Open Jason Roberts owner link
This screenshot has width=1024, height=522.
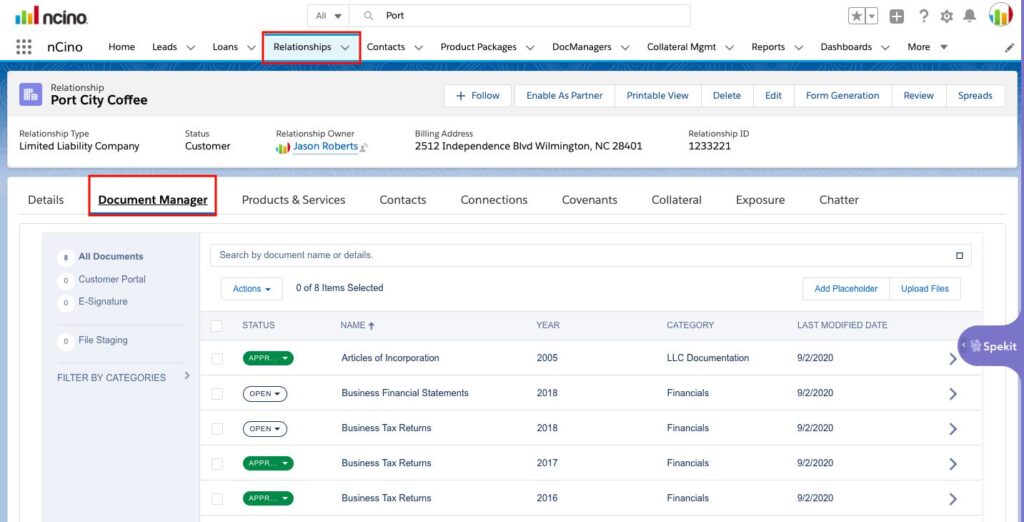(325, 146)
